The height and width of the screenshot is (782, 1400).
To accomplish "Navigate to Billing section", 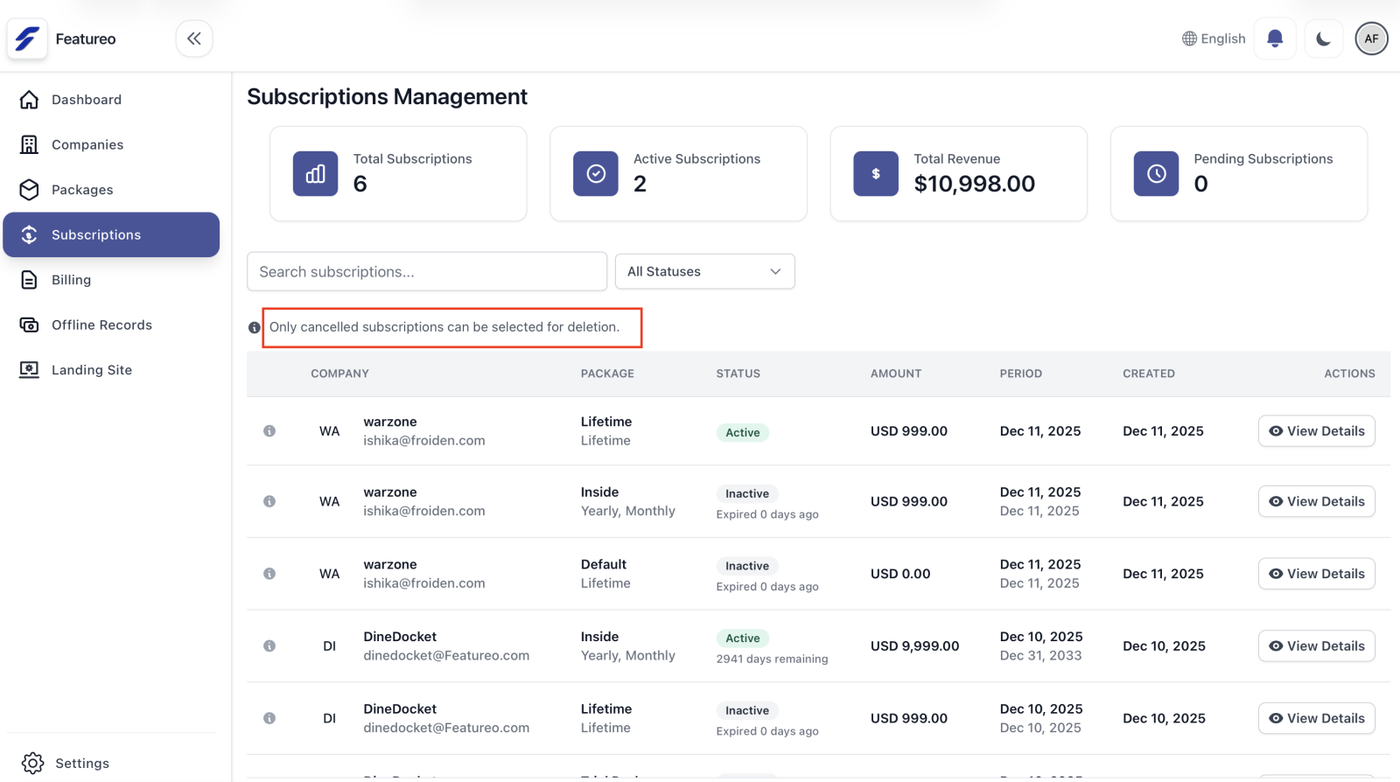I will coord(71,280).
